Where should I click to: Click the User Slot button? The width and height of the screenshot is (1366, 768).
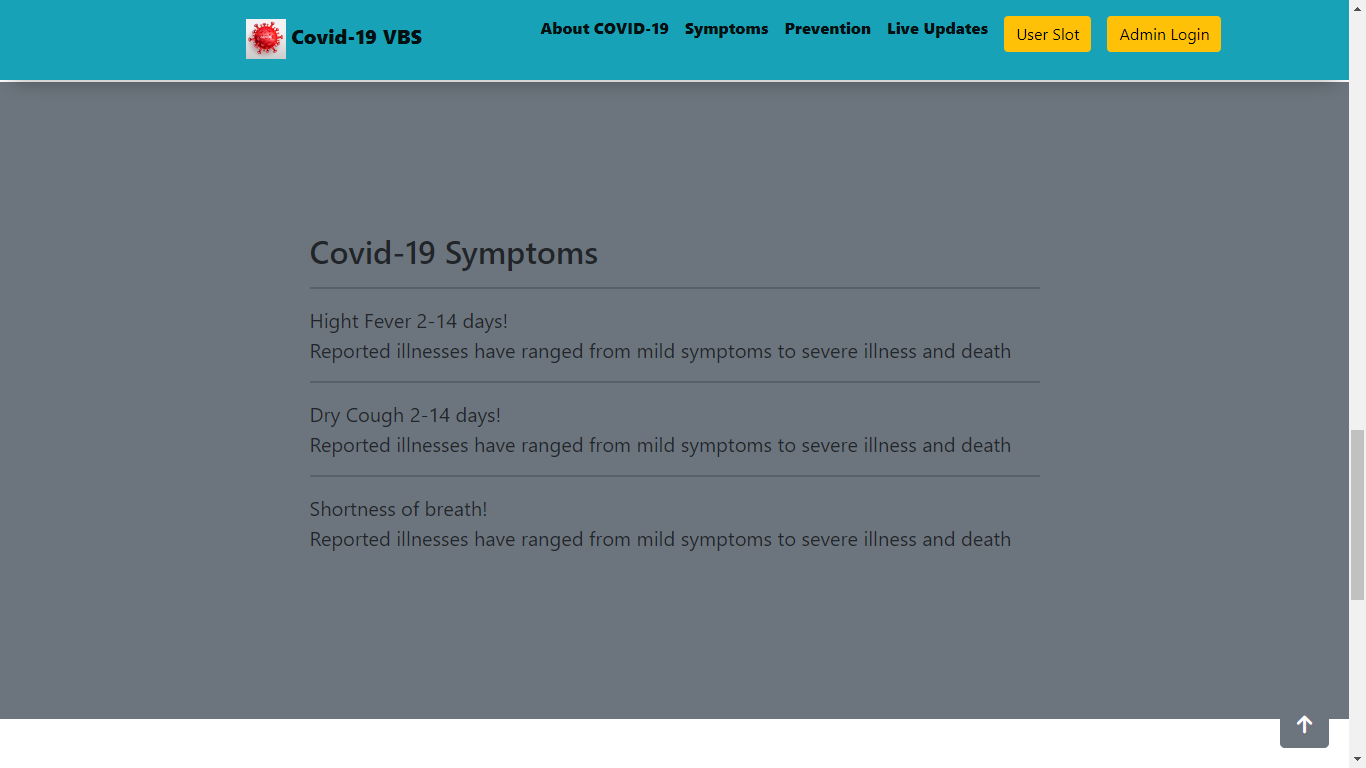[1047, 33]
